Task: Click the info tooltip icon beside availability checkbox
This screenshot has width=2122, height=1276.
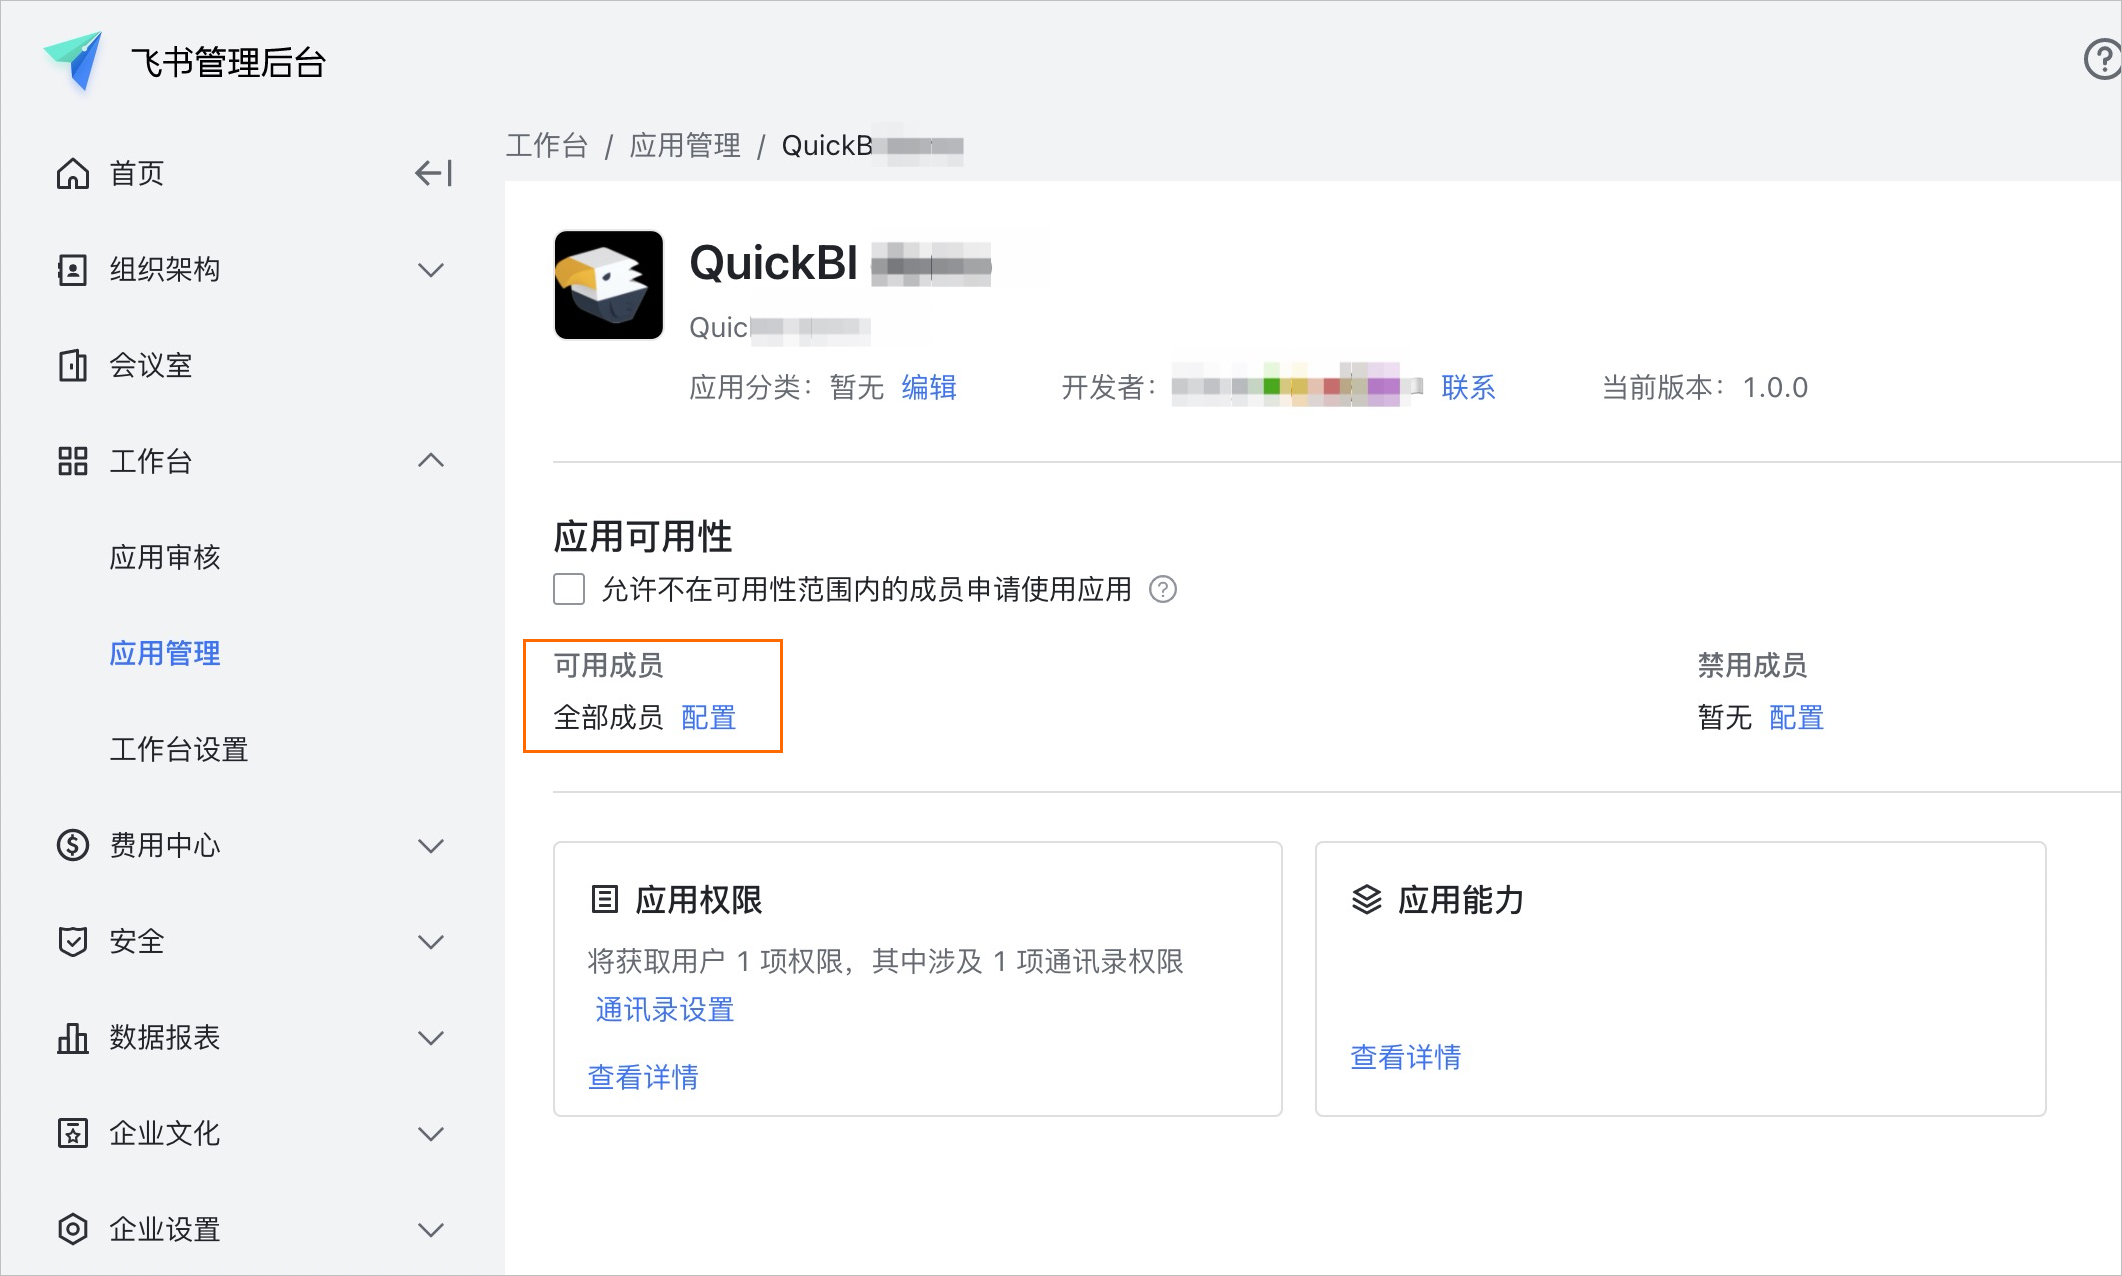Action: click(1163, 589)
